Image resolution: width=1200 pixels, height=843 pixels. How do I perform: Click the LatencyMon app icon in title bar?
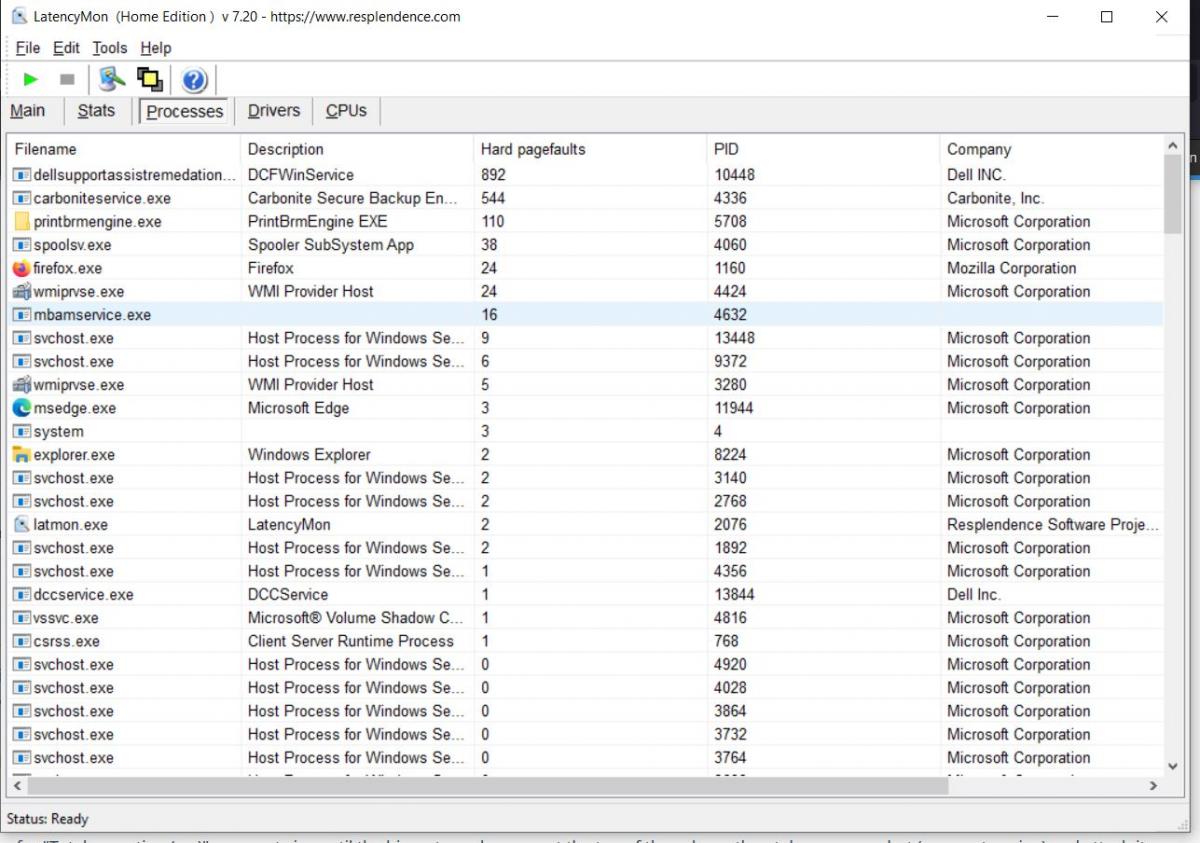(18, 17)
